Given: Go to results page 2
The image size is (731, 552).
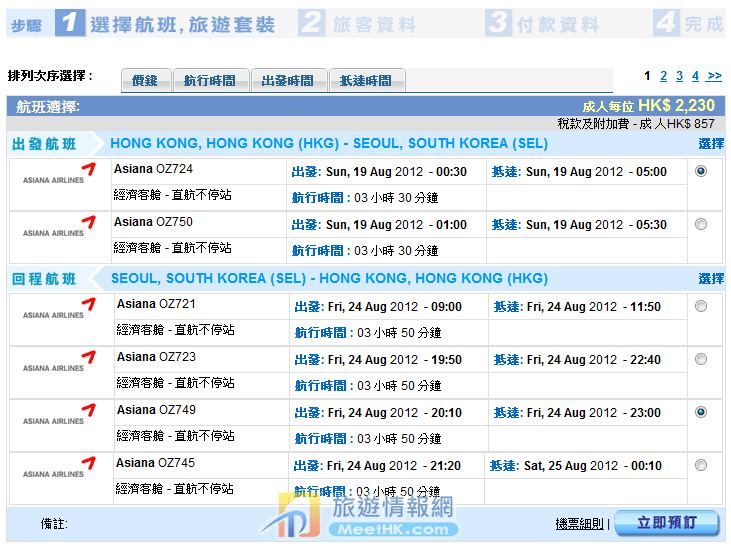Looking at the screenshot, I should 663,76.
